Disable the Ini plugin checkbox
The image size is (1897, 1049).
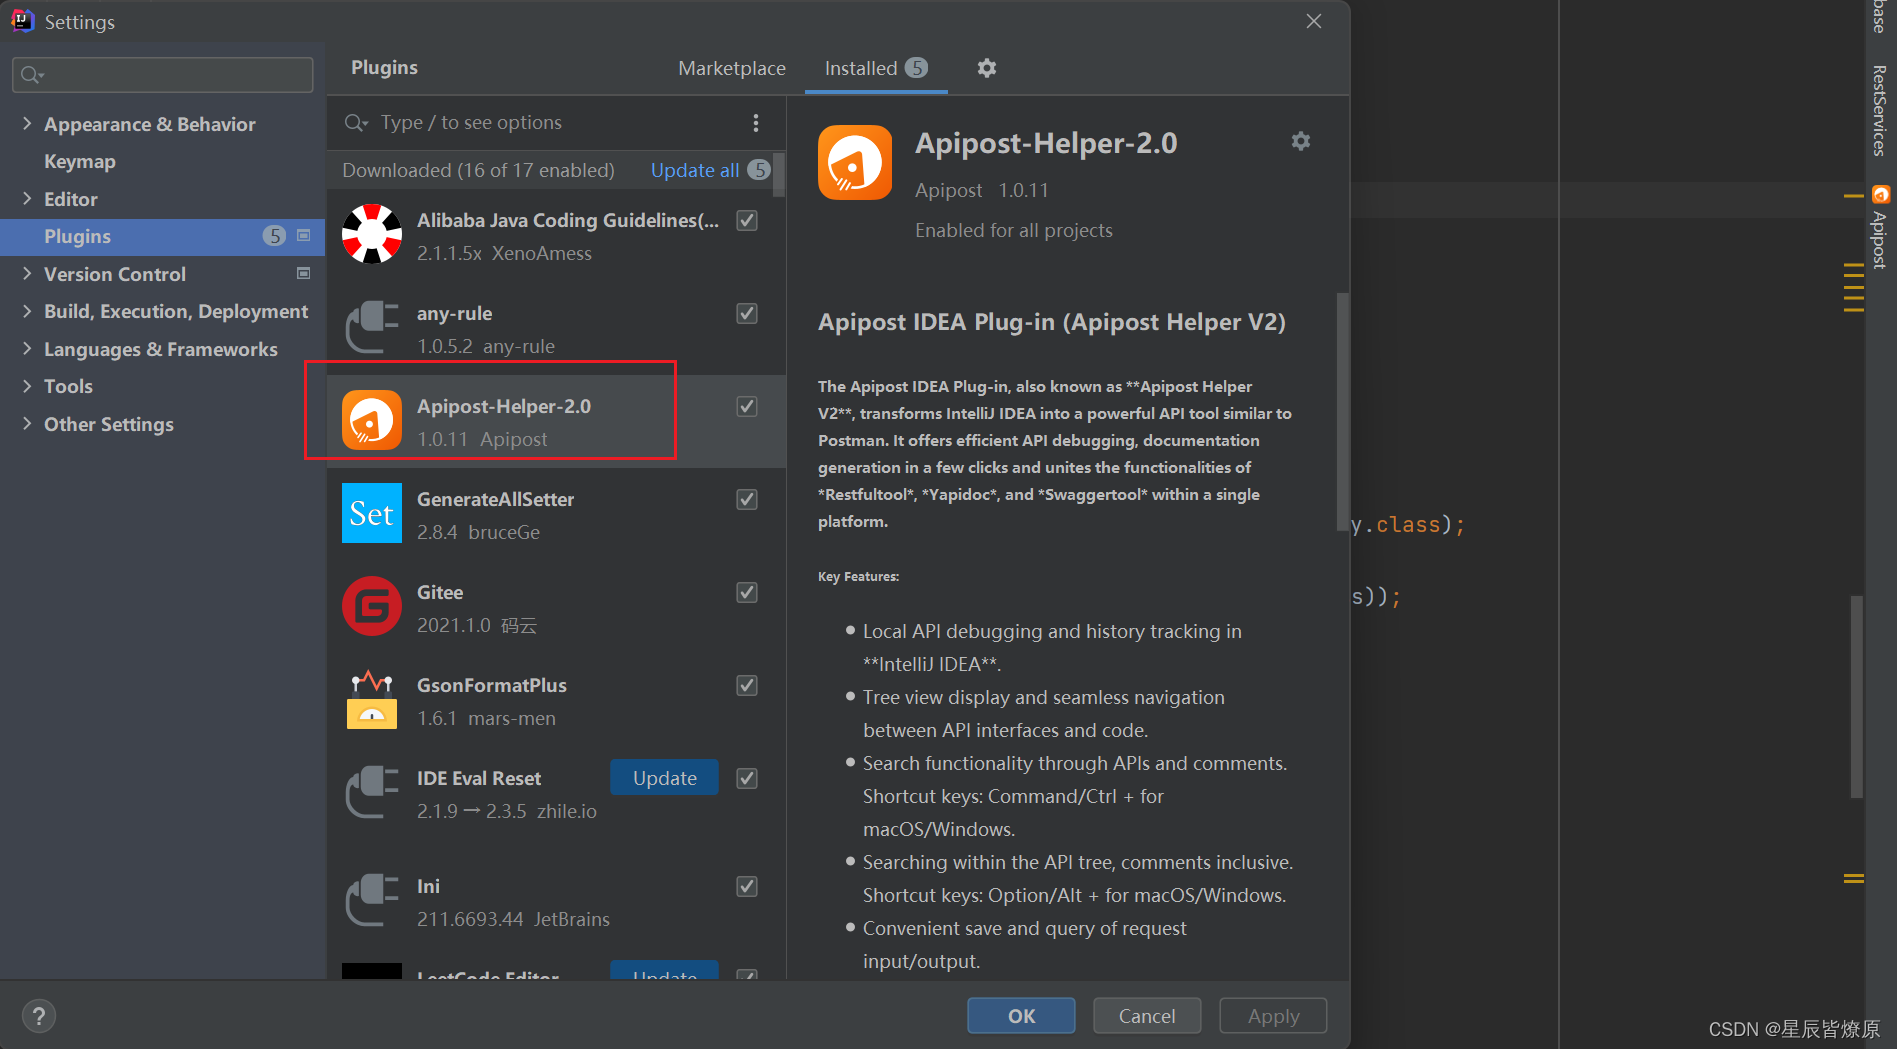pos(747,886)
